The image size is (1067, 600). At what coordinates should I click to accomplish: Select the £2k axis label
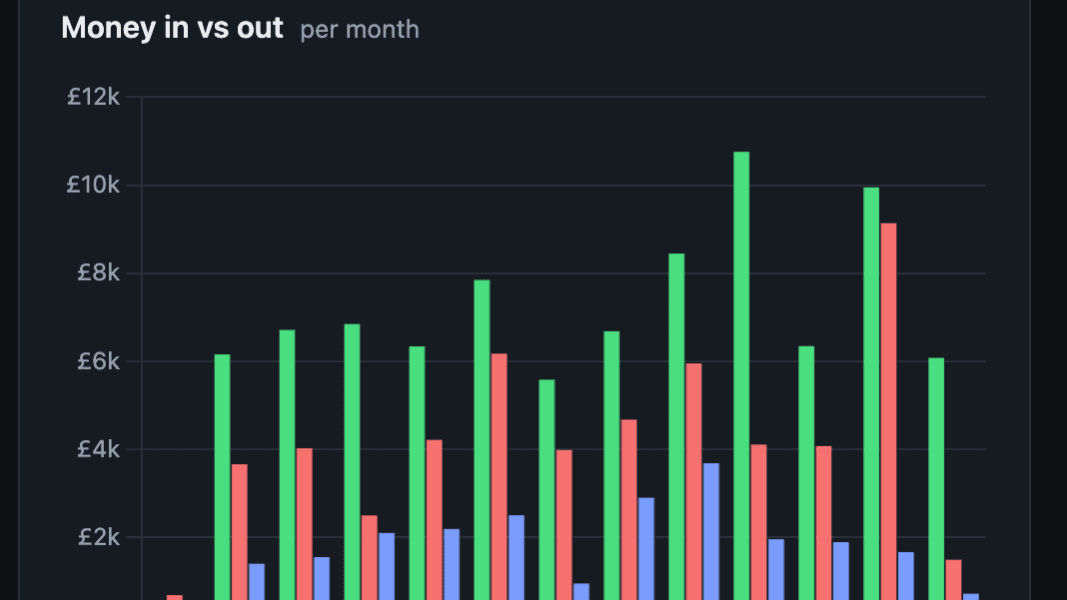[99, 537]
